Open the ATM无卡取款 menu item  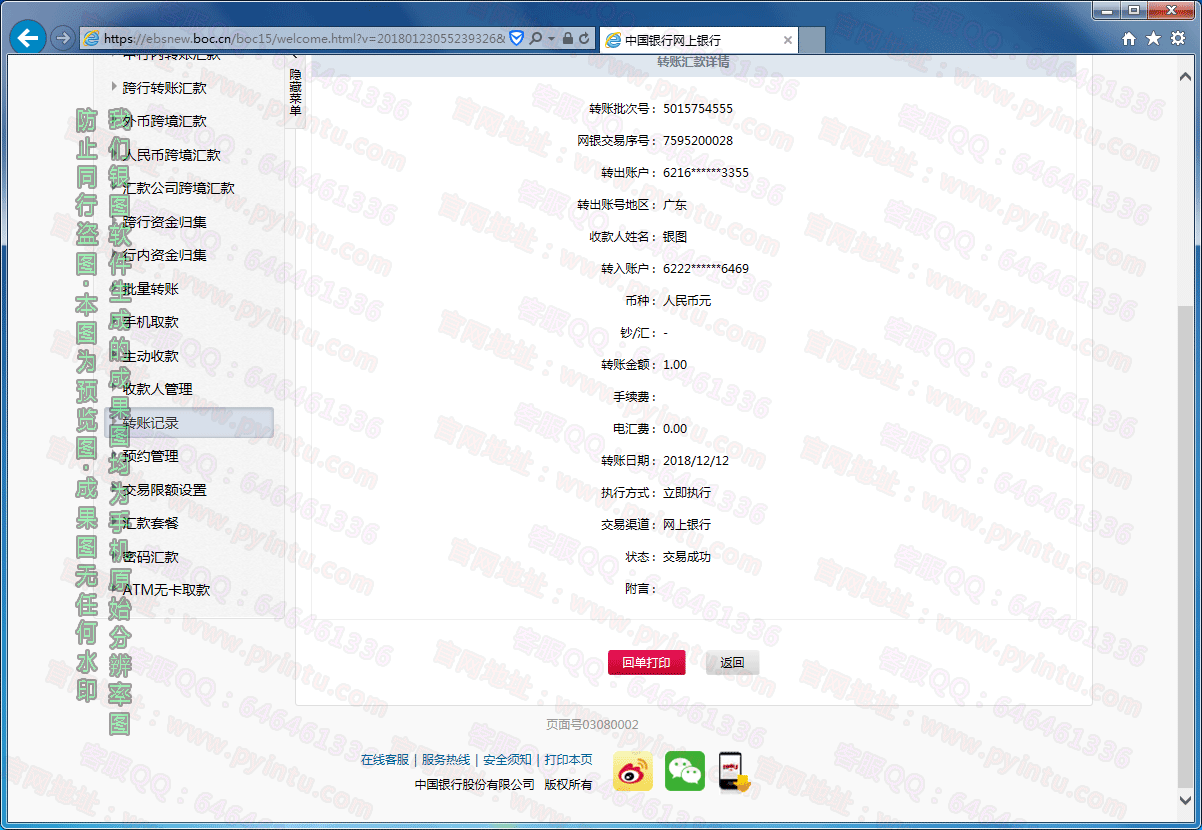[167, 590]
